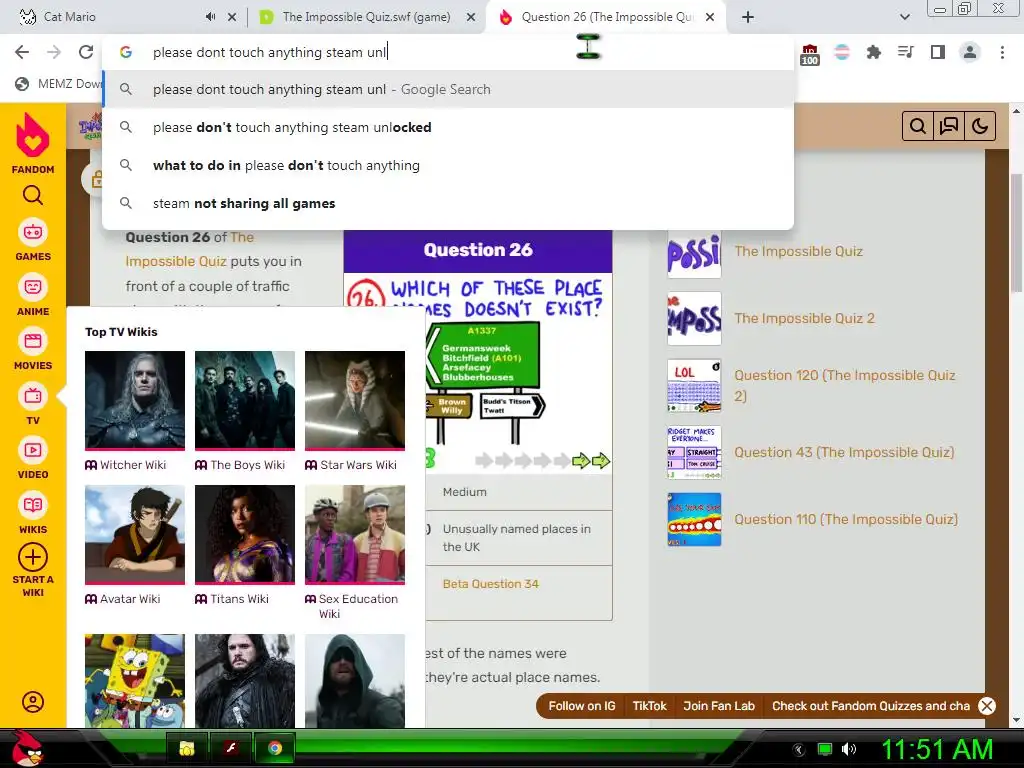Click the TikTok button
This screenshot has width=1024, height=768.
pyautogui.click(x=649, y=706)
